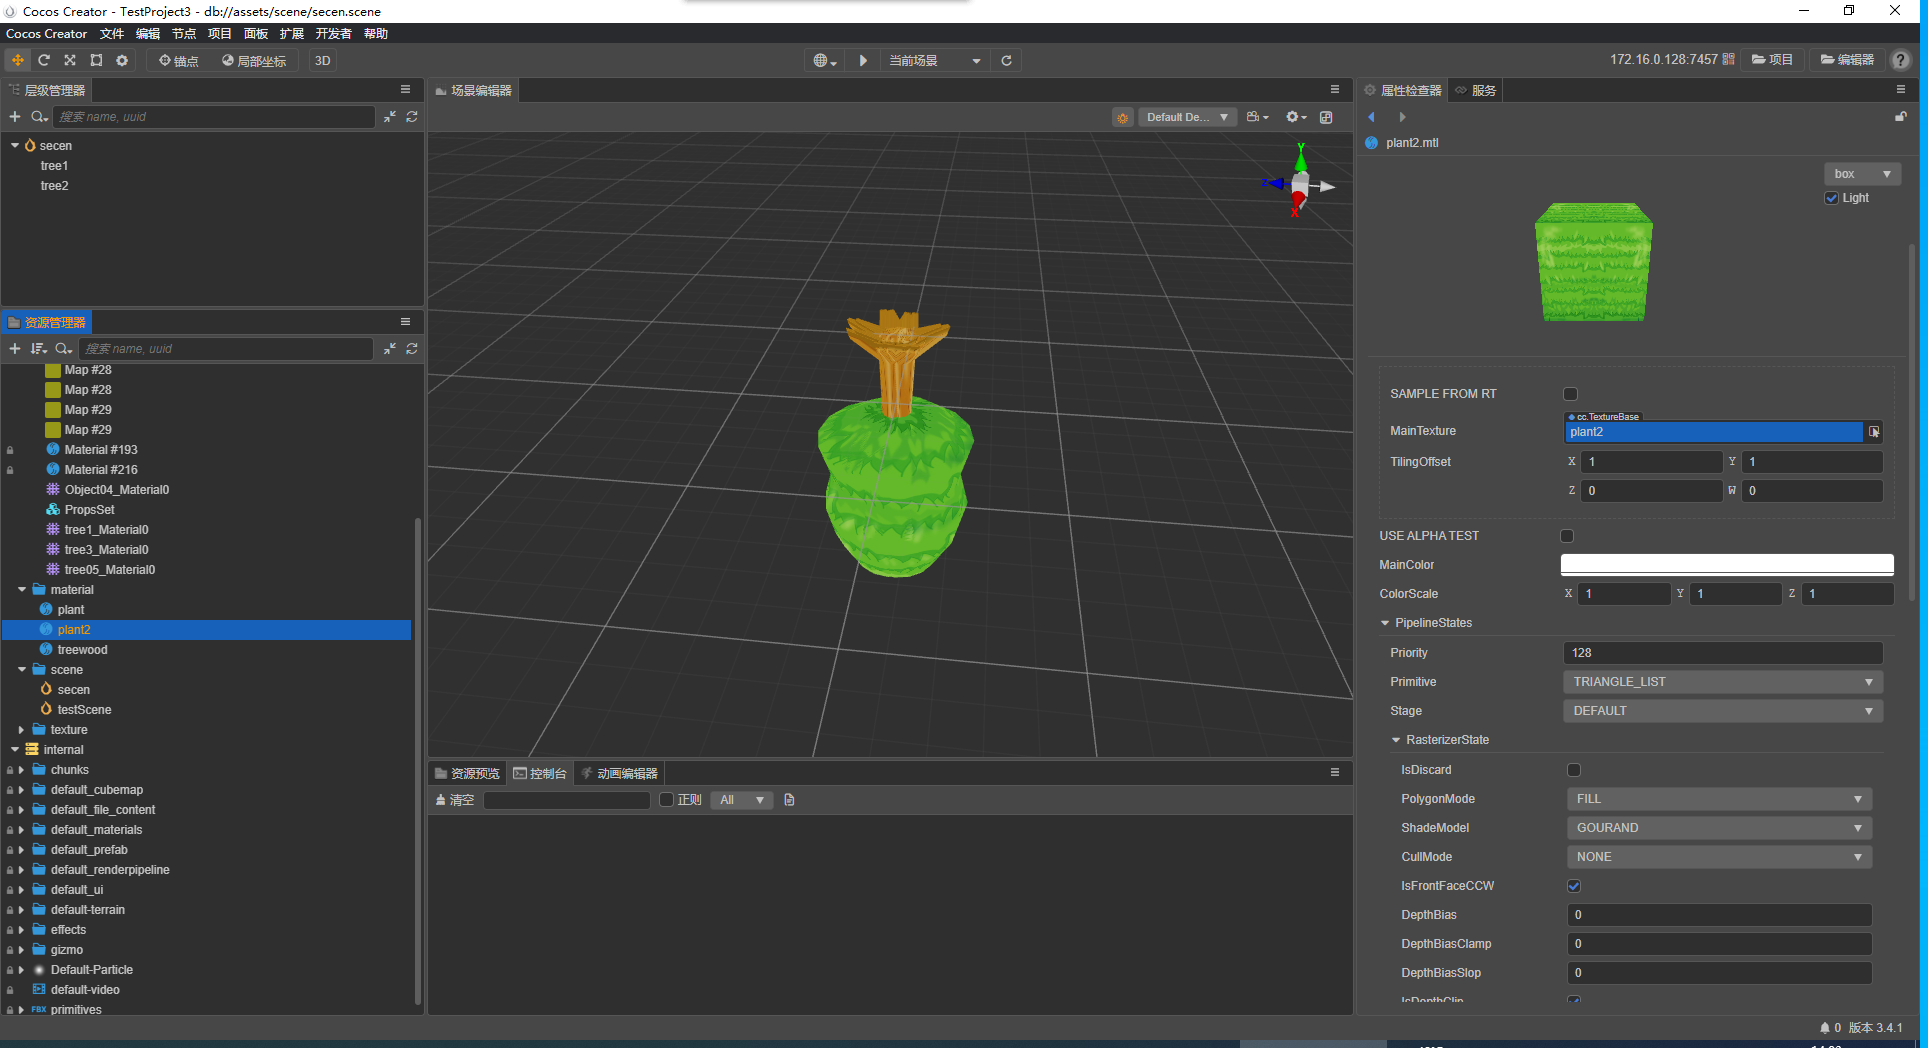Toggle the Light checkbox in material preview

[x=1832, y=198]
